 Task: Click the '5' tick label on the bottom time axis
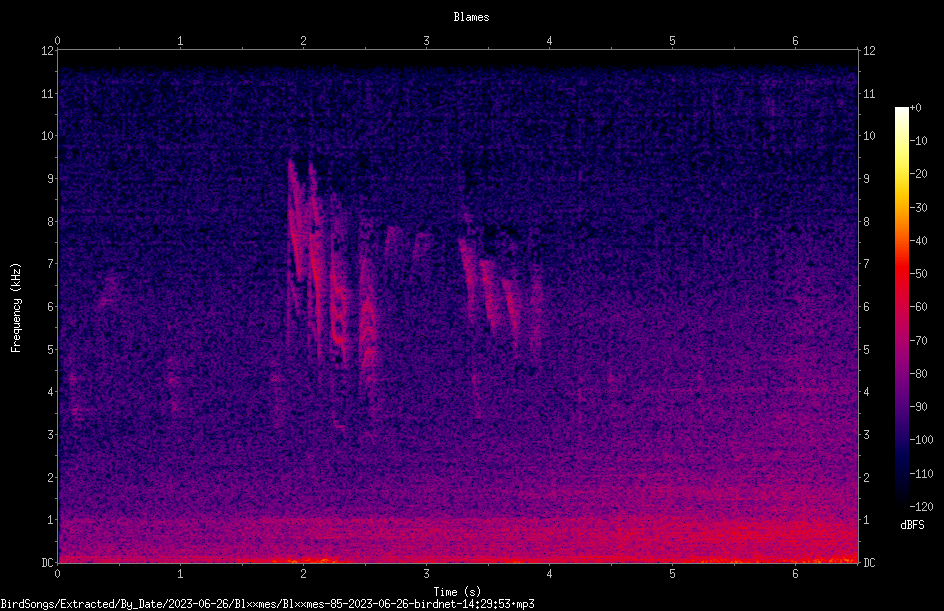[672, 574]
